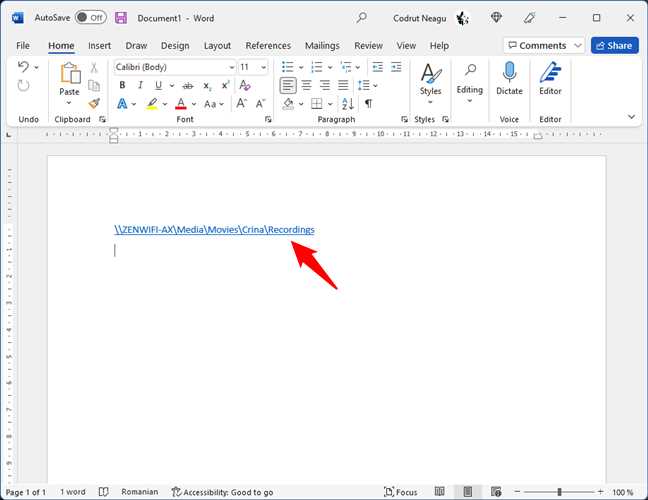Open the Comments dropdown arrow

pos(578,45)
